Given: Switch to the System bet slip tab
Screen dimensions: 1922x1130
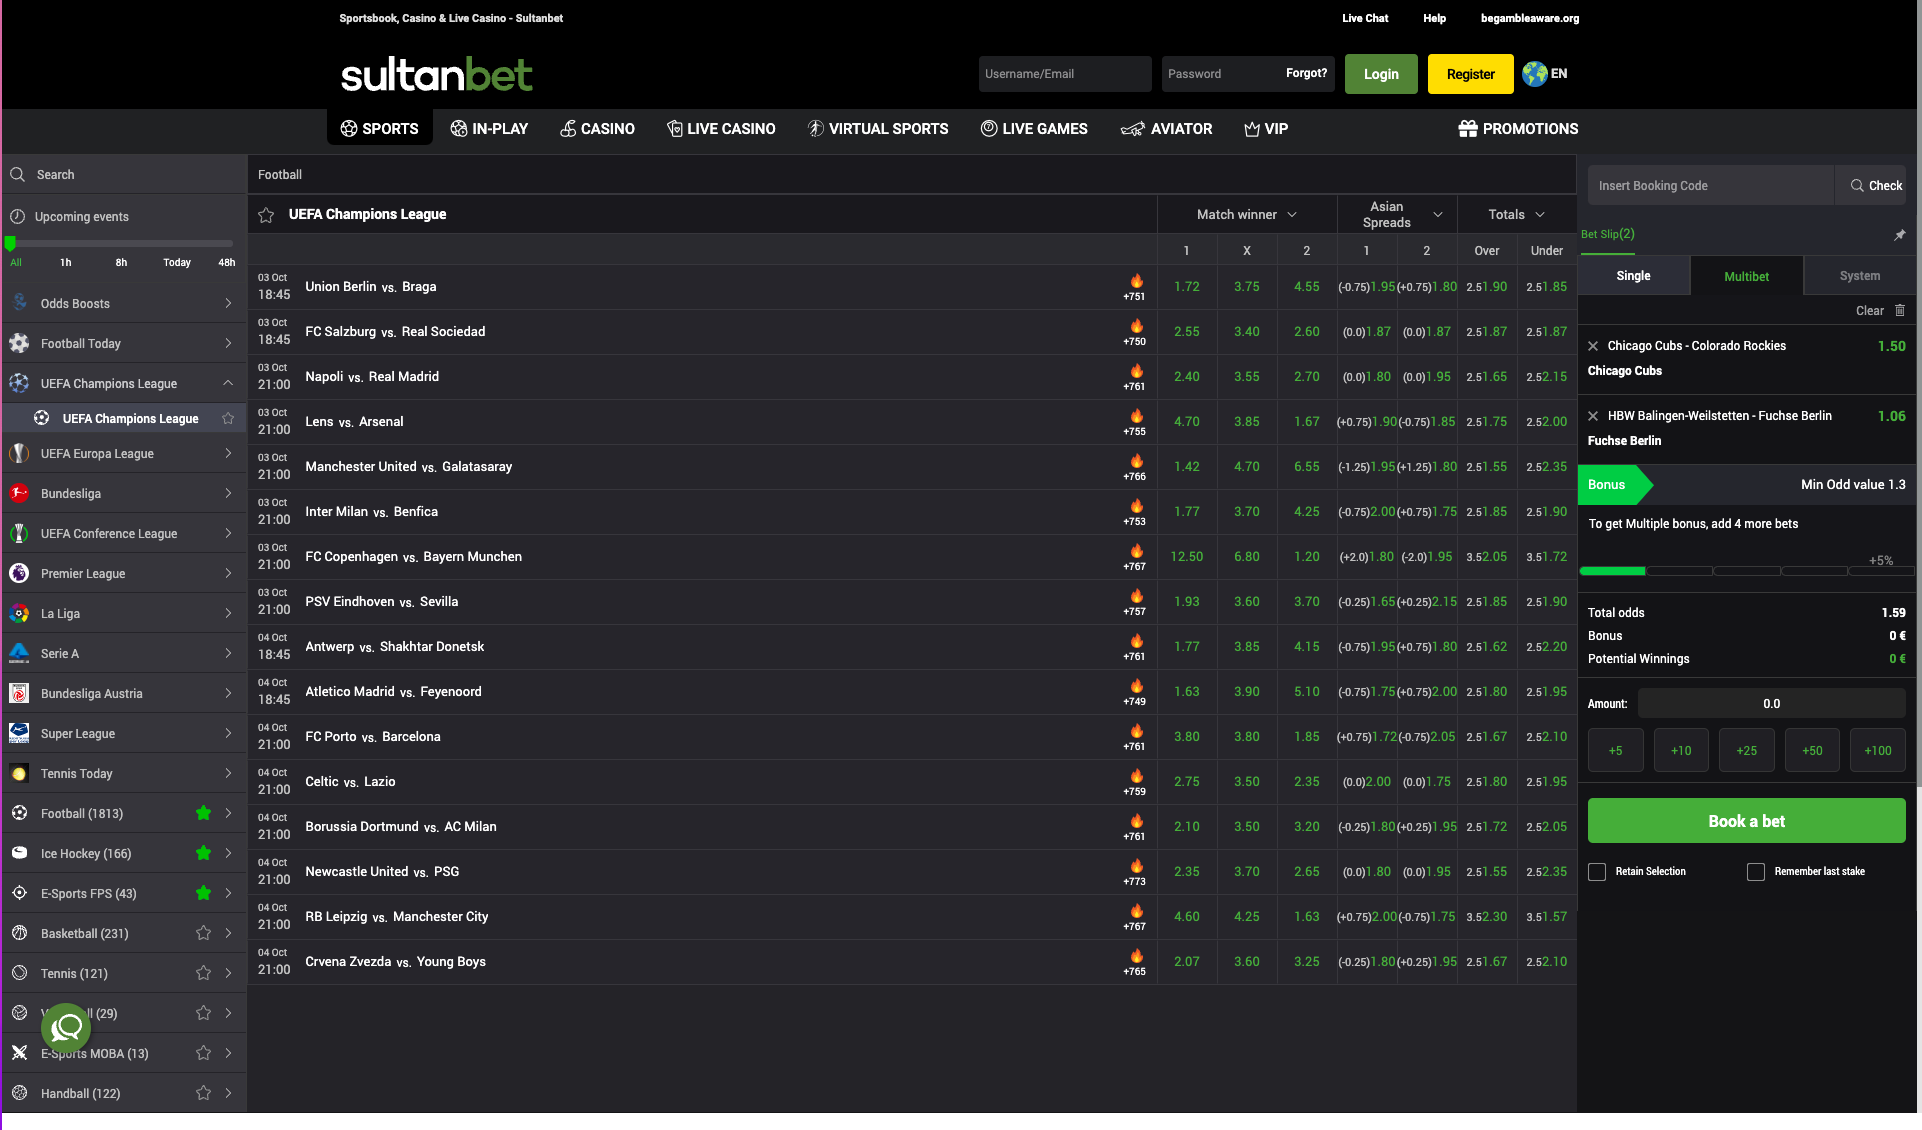Looking at the screenshot, I should click(1859, 276).
